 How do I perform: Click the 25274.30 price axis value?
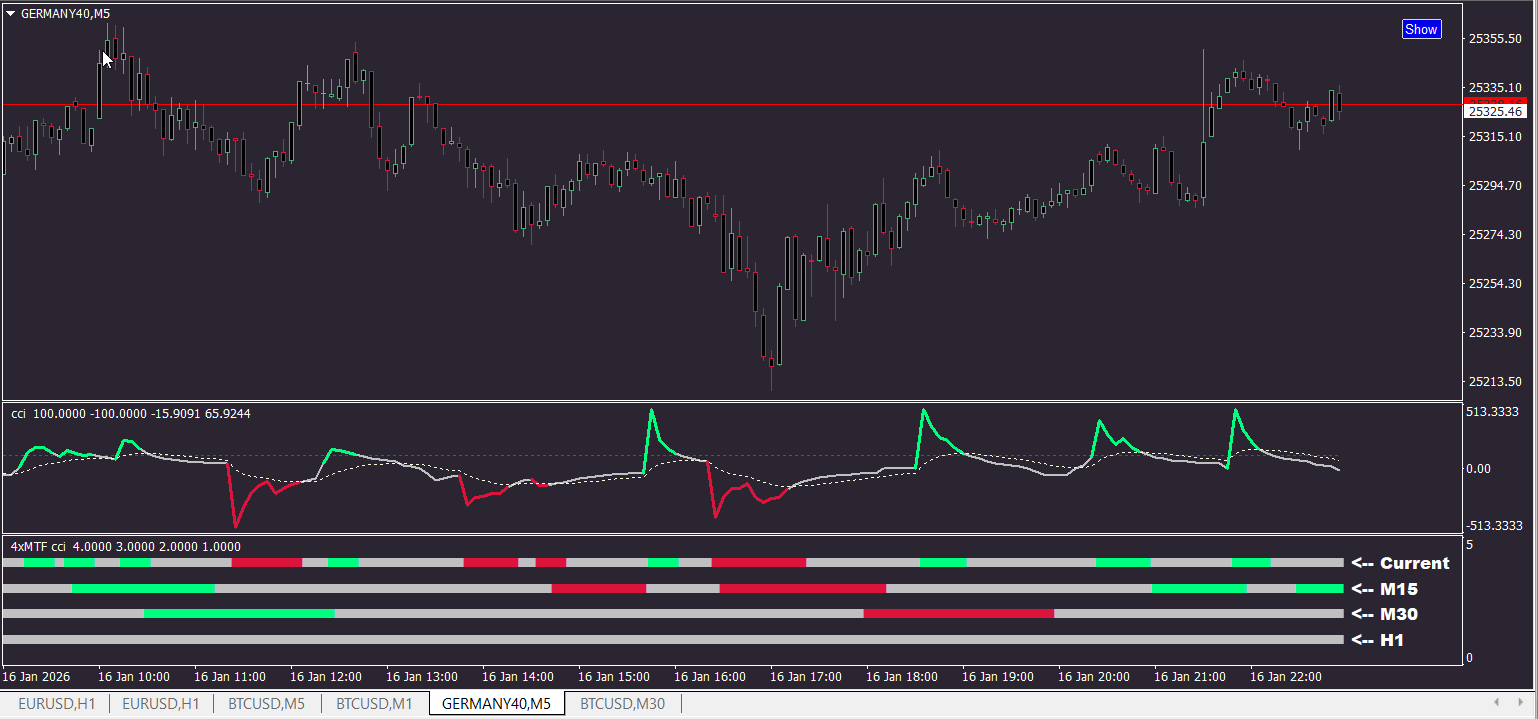(x=1495, y=235)
